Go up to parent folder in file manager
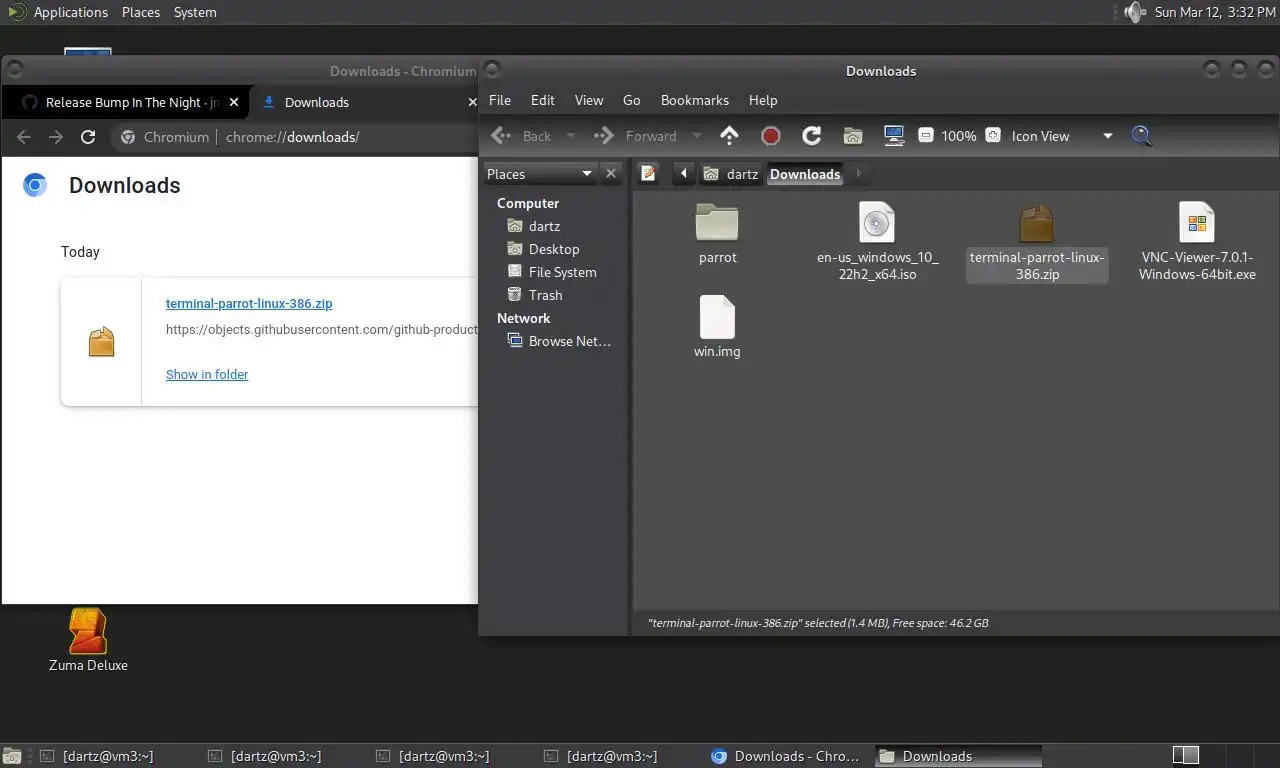The width and height of the screenshot is (1280, 768). [x=730, y=136]
